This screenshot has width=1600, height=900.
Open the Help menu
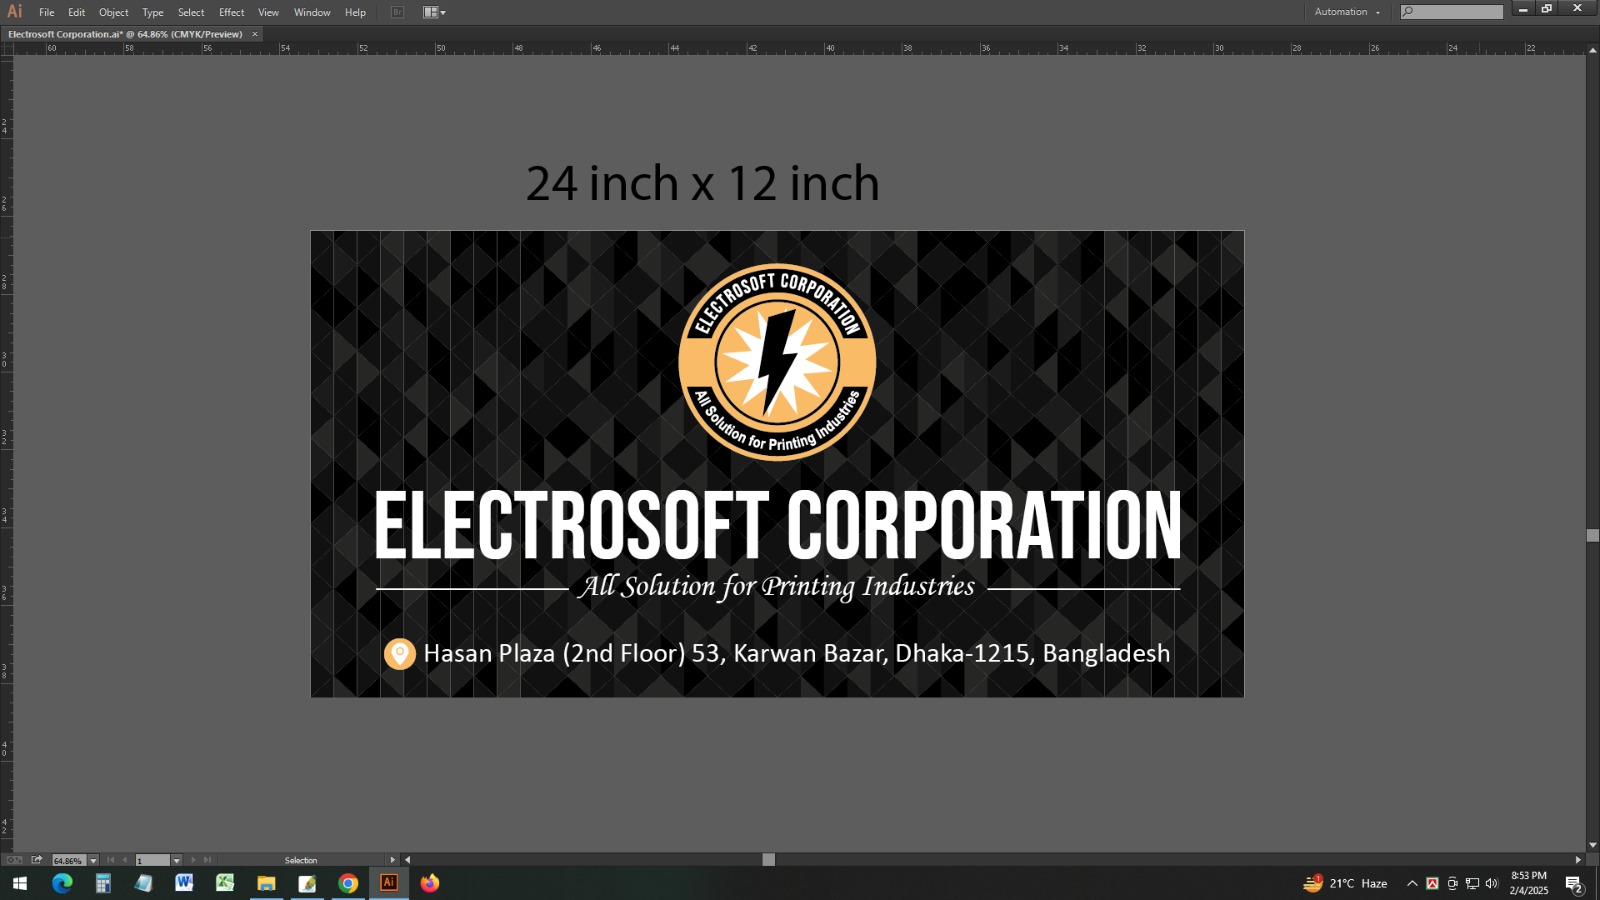tap(355, 12)
